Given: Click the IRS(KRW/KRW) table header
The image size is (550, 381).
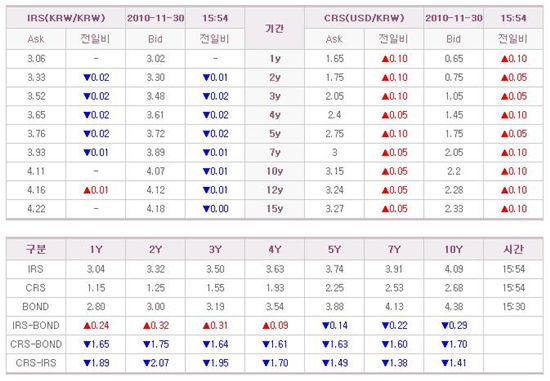Looking at the screenshot, I should tap(66, 18).
